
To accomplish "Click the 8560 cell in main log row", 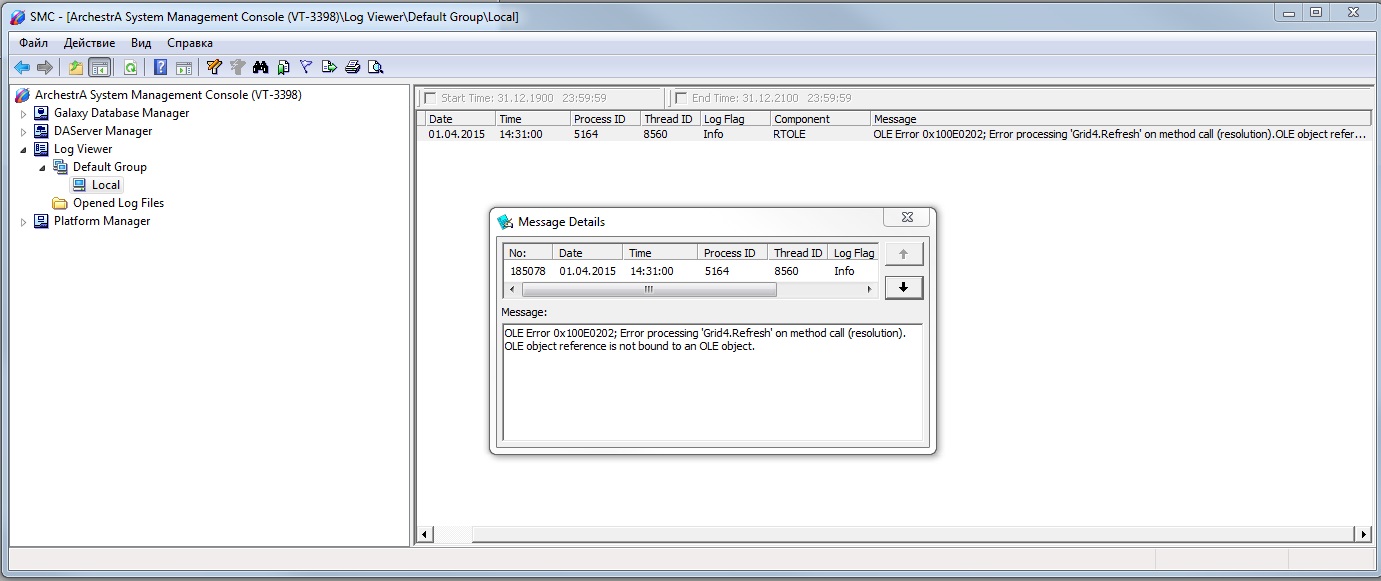I will [x=656, y=134].
